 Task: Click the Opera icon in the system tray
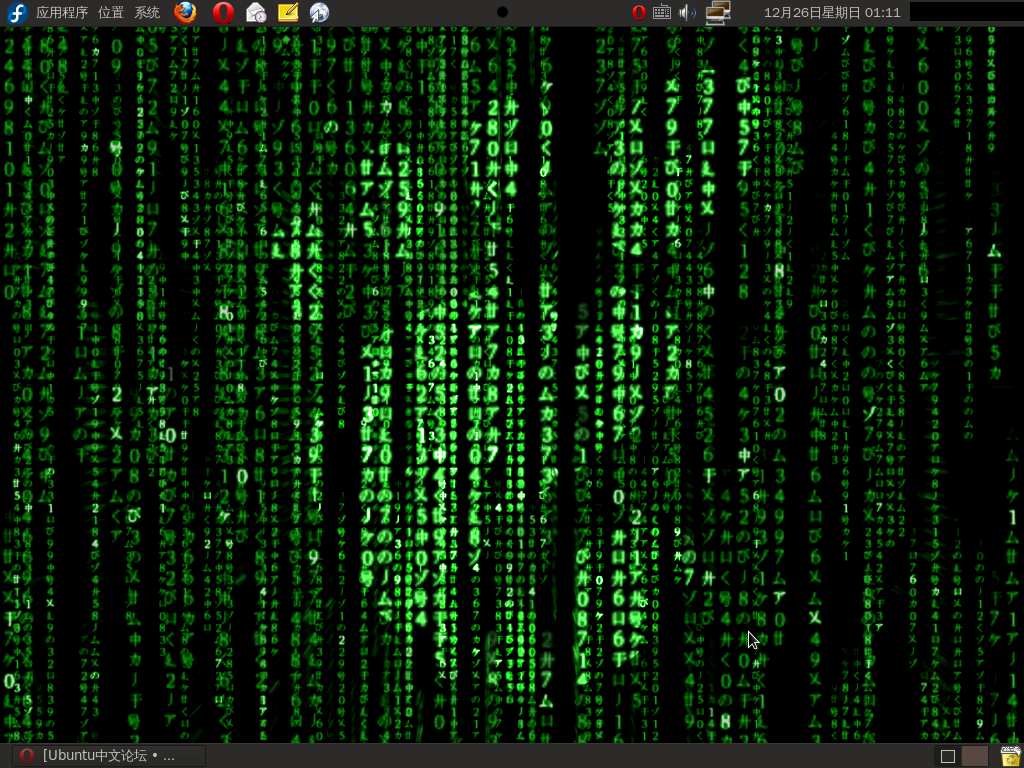pos(639,12)
